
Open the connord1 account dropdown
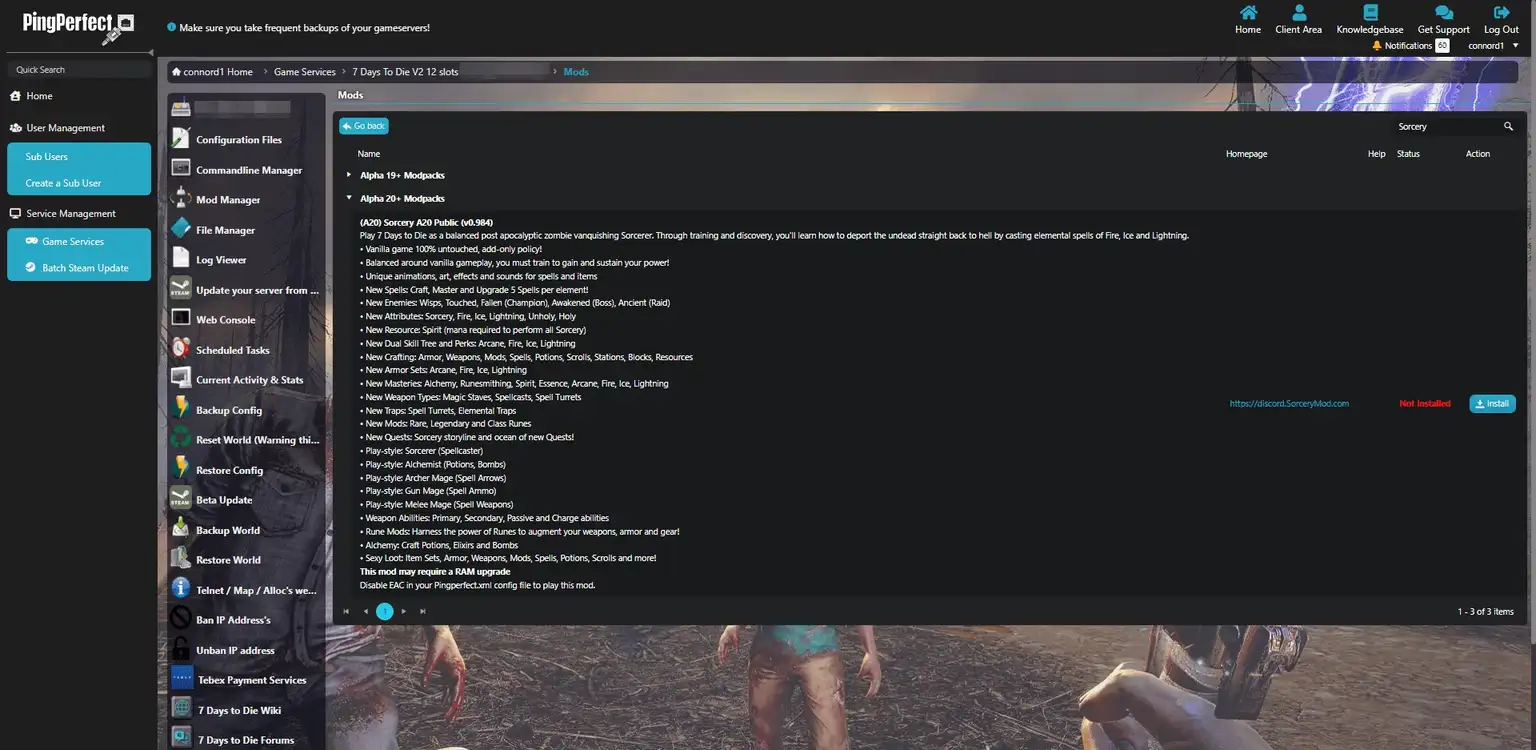tap(1493, 46)
